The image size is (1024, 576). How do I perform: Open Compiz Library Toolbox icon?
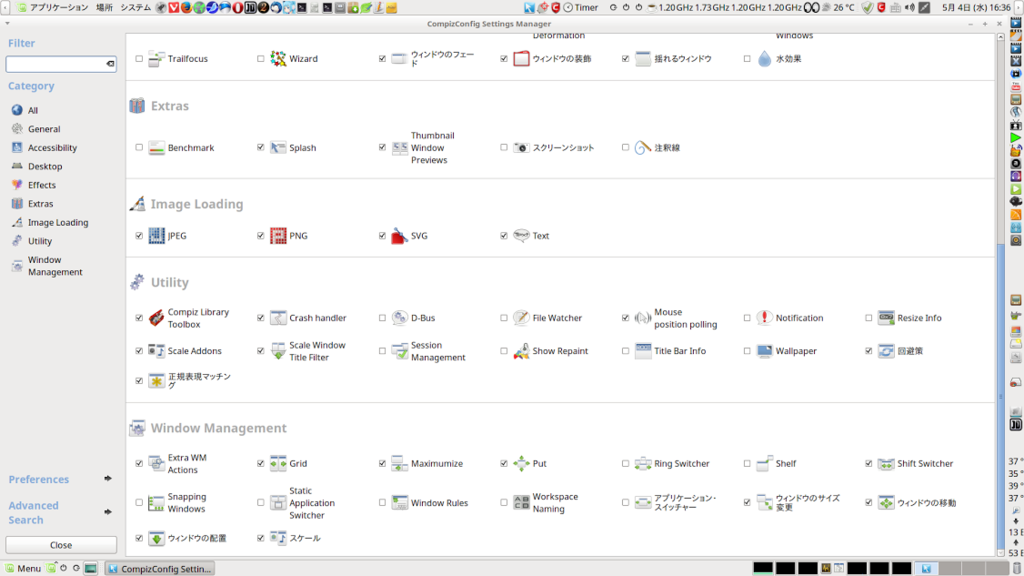click(156, 318)
